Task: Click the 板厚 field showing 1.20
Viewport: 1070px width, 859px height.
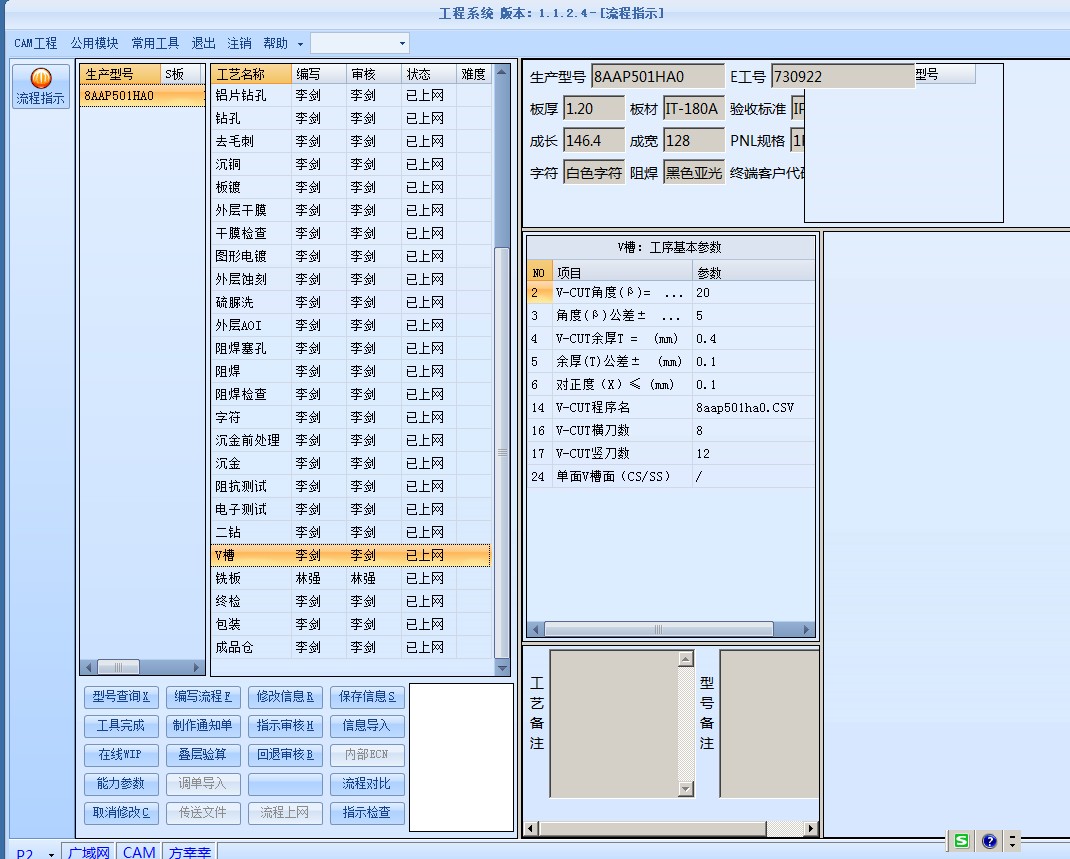Action: [x=594, y=108]
